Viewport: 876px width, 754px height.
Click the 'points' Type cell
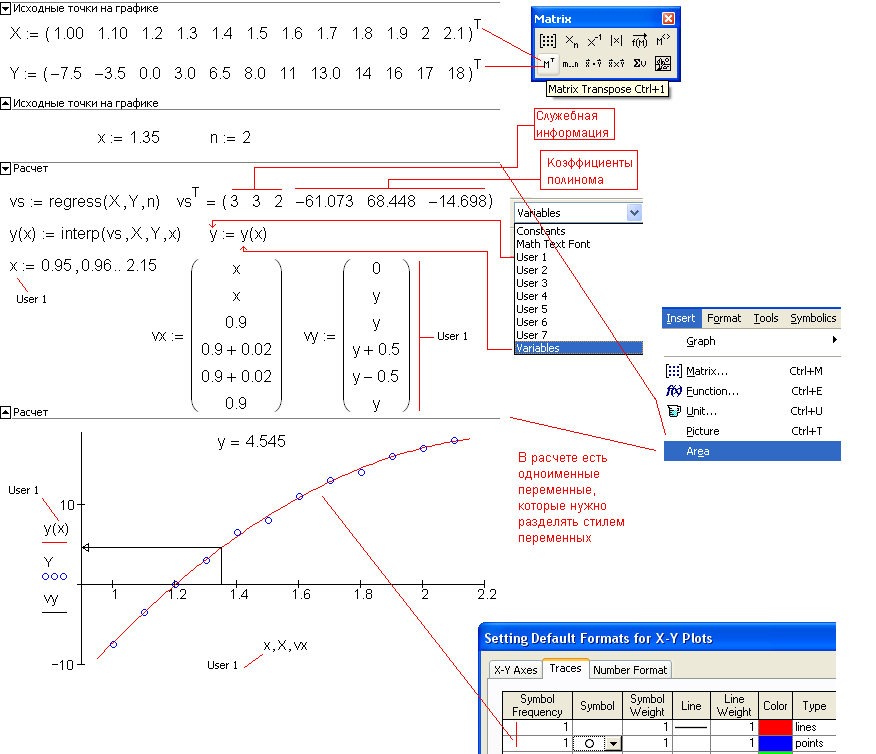(814, 743)
